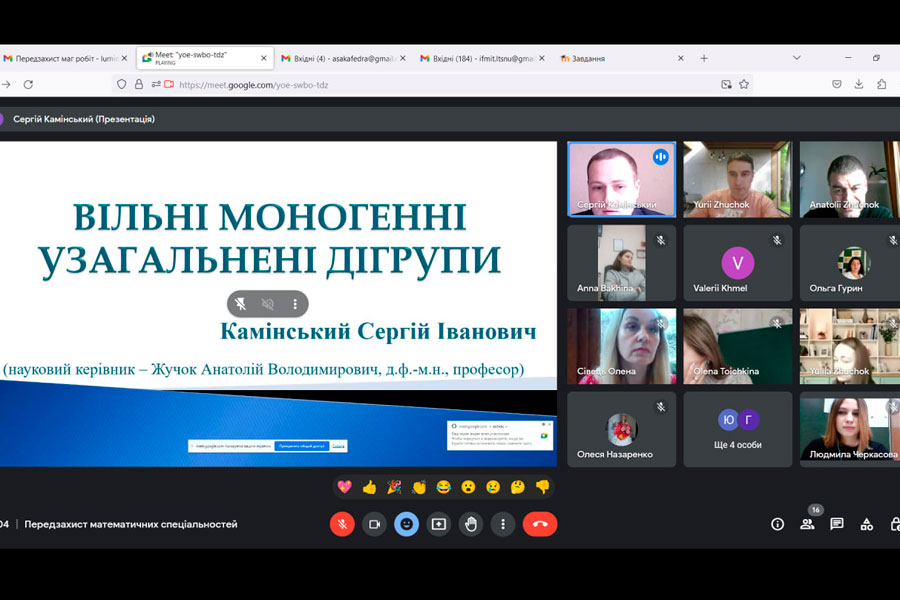Unpin the presentation with the pin icon
Screen dimensions: 900x600
point(240,304)
